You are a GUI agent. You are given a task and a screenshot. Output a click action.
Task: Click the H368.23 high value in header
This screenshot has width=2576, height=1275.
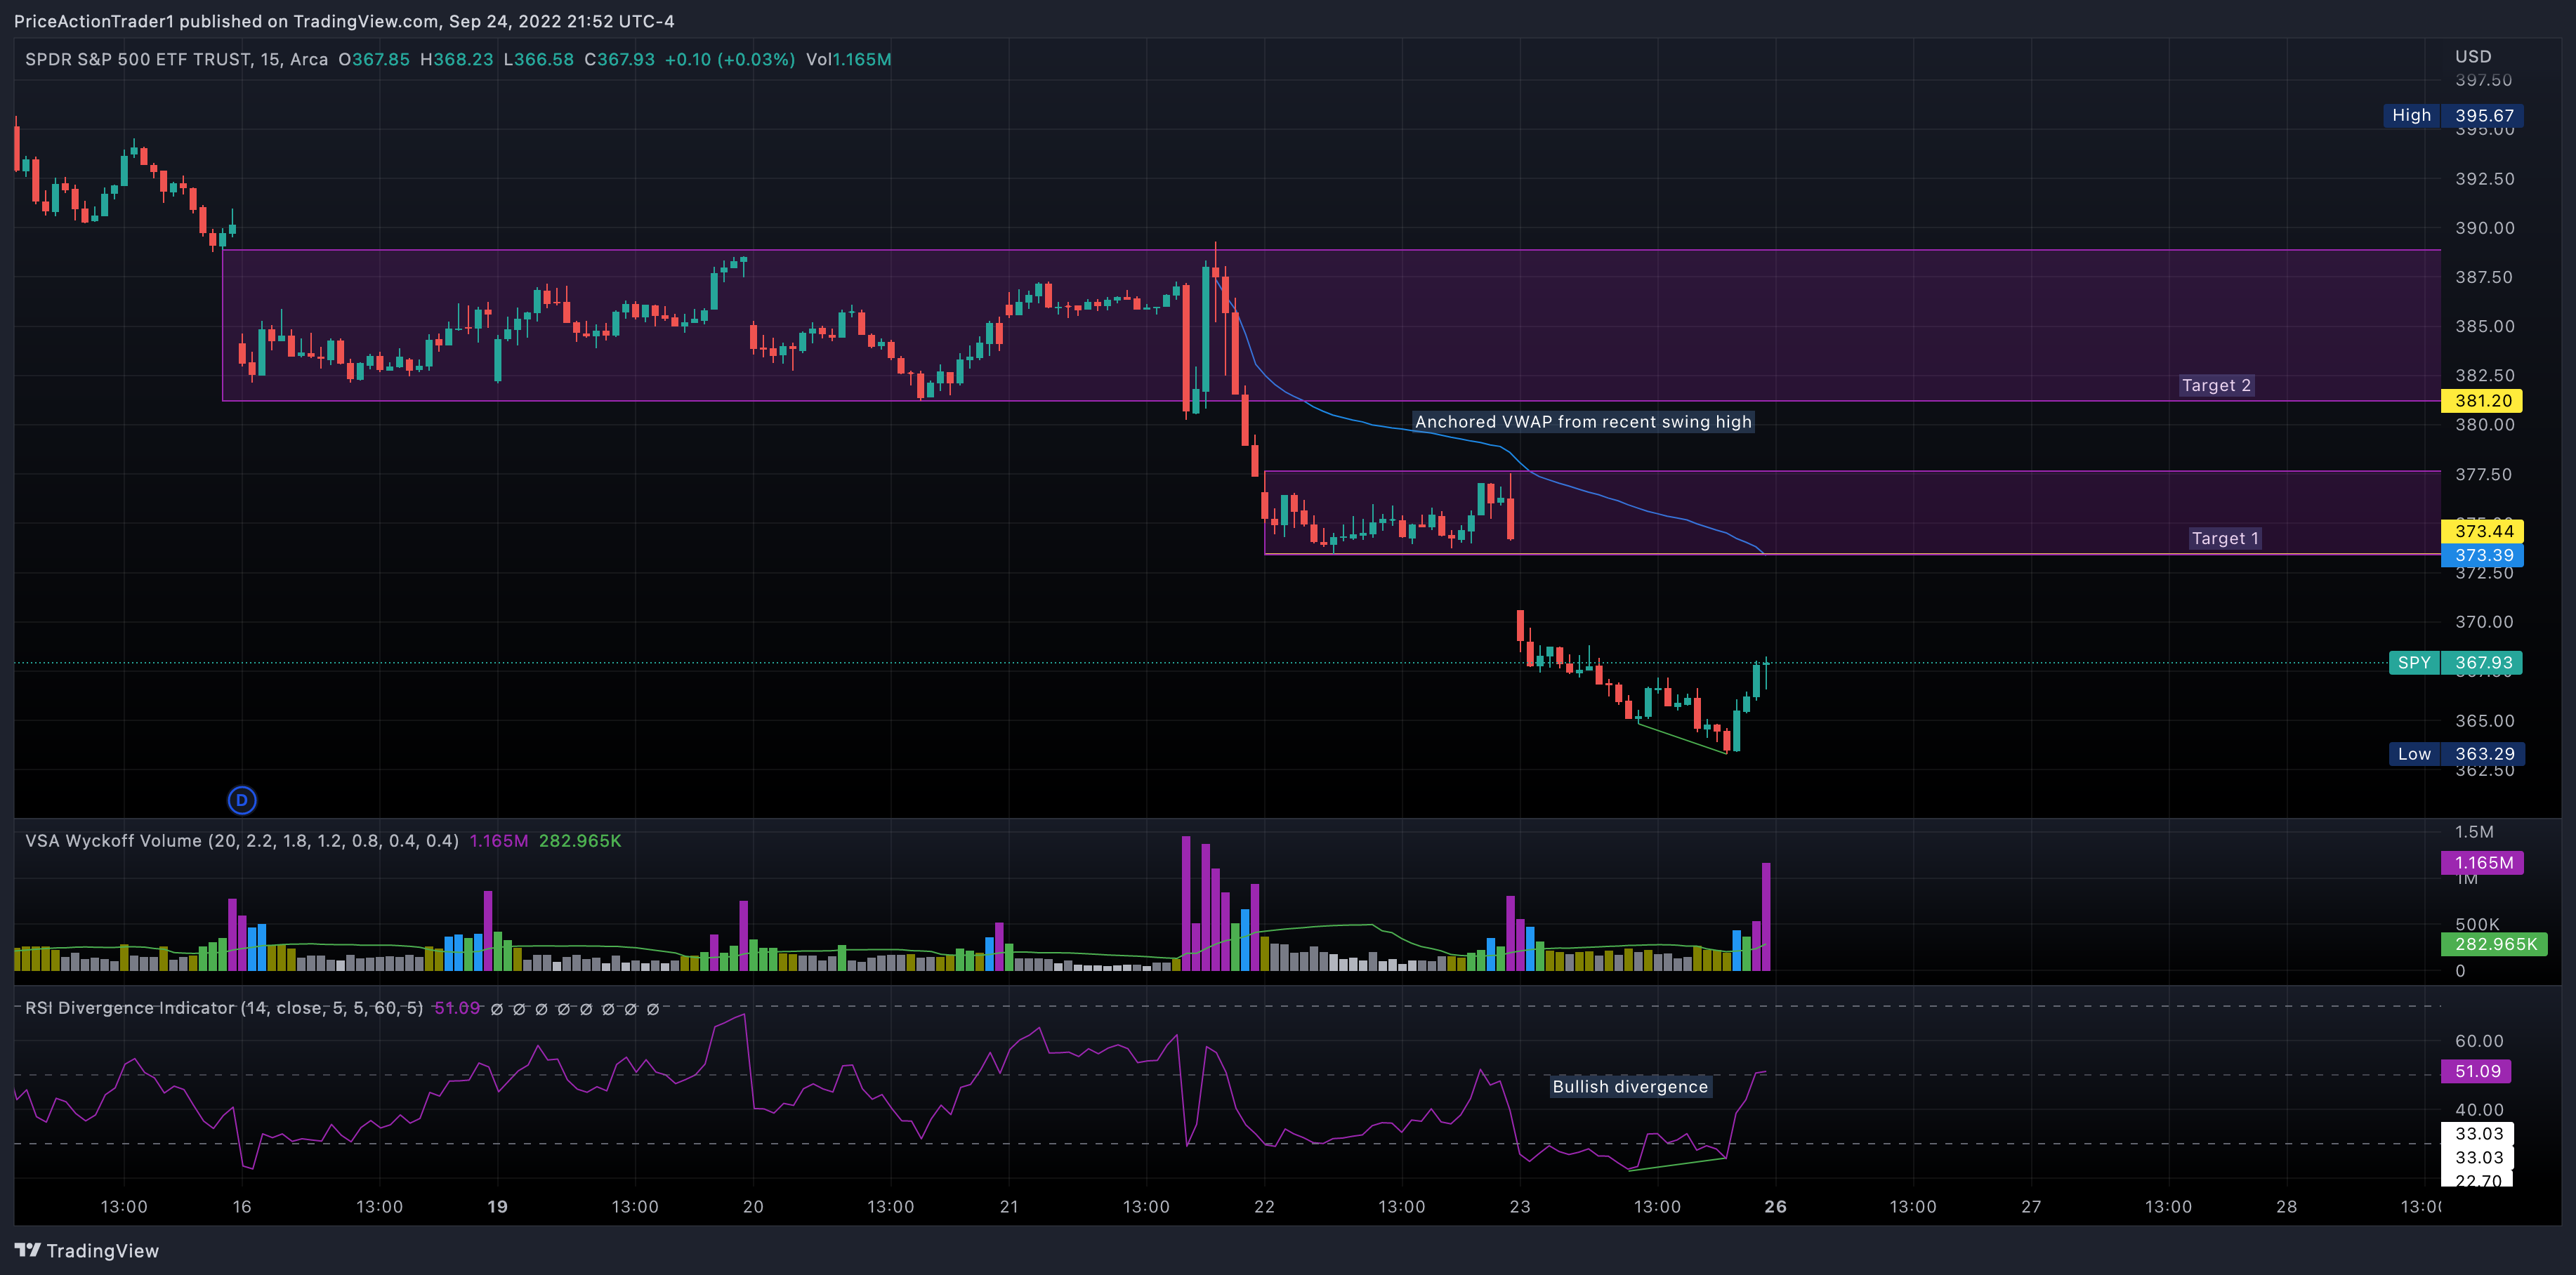tap(456, 60)
